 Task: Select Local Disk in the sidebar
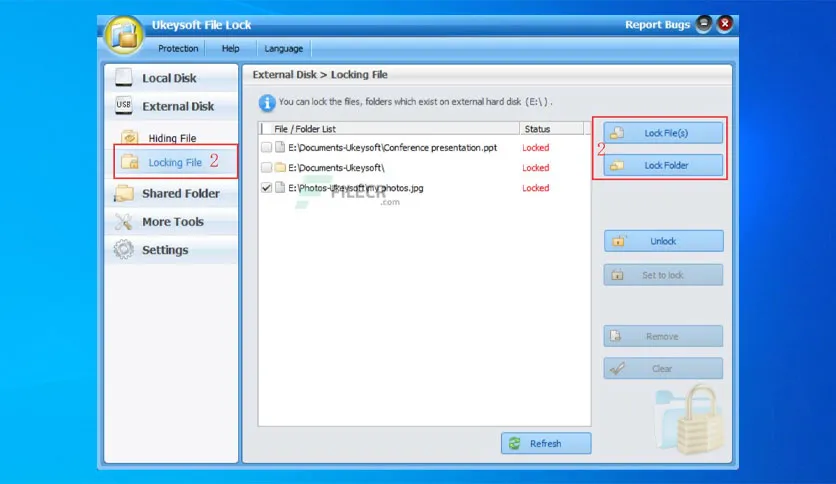171,78
